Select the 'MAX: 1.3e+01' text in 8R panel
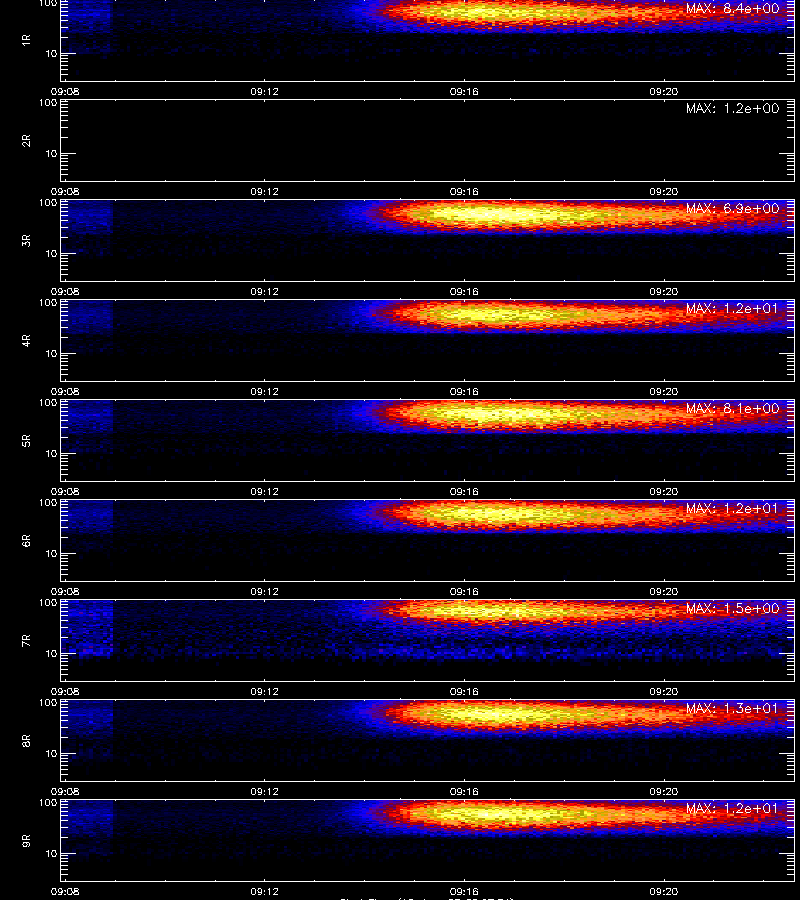The width and height of the screenshot is (800, 900). (x=732, y=708)
